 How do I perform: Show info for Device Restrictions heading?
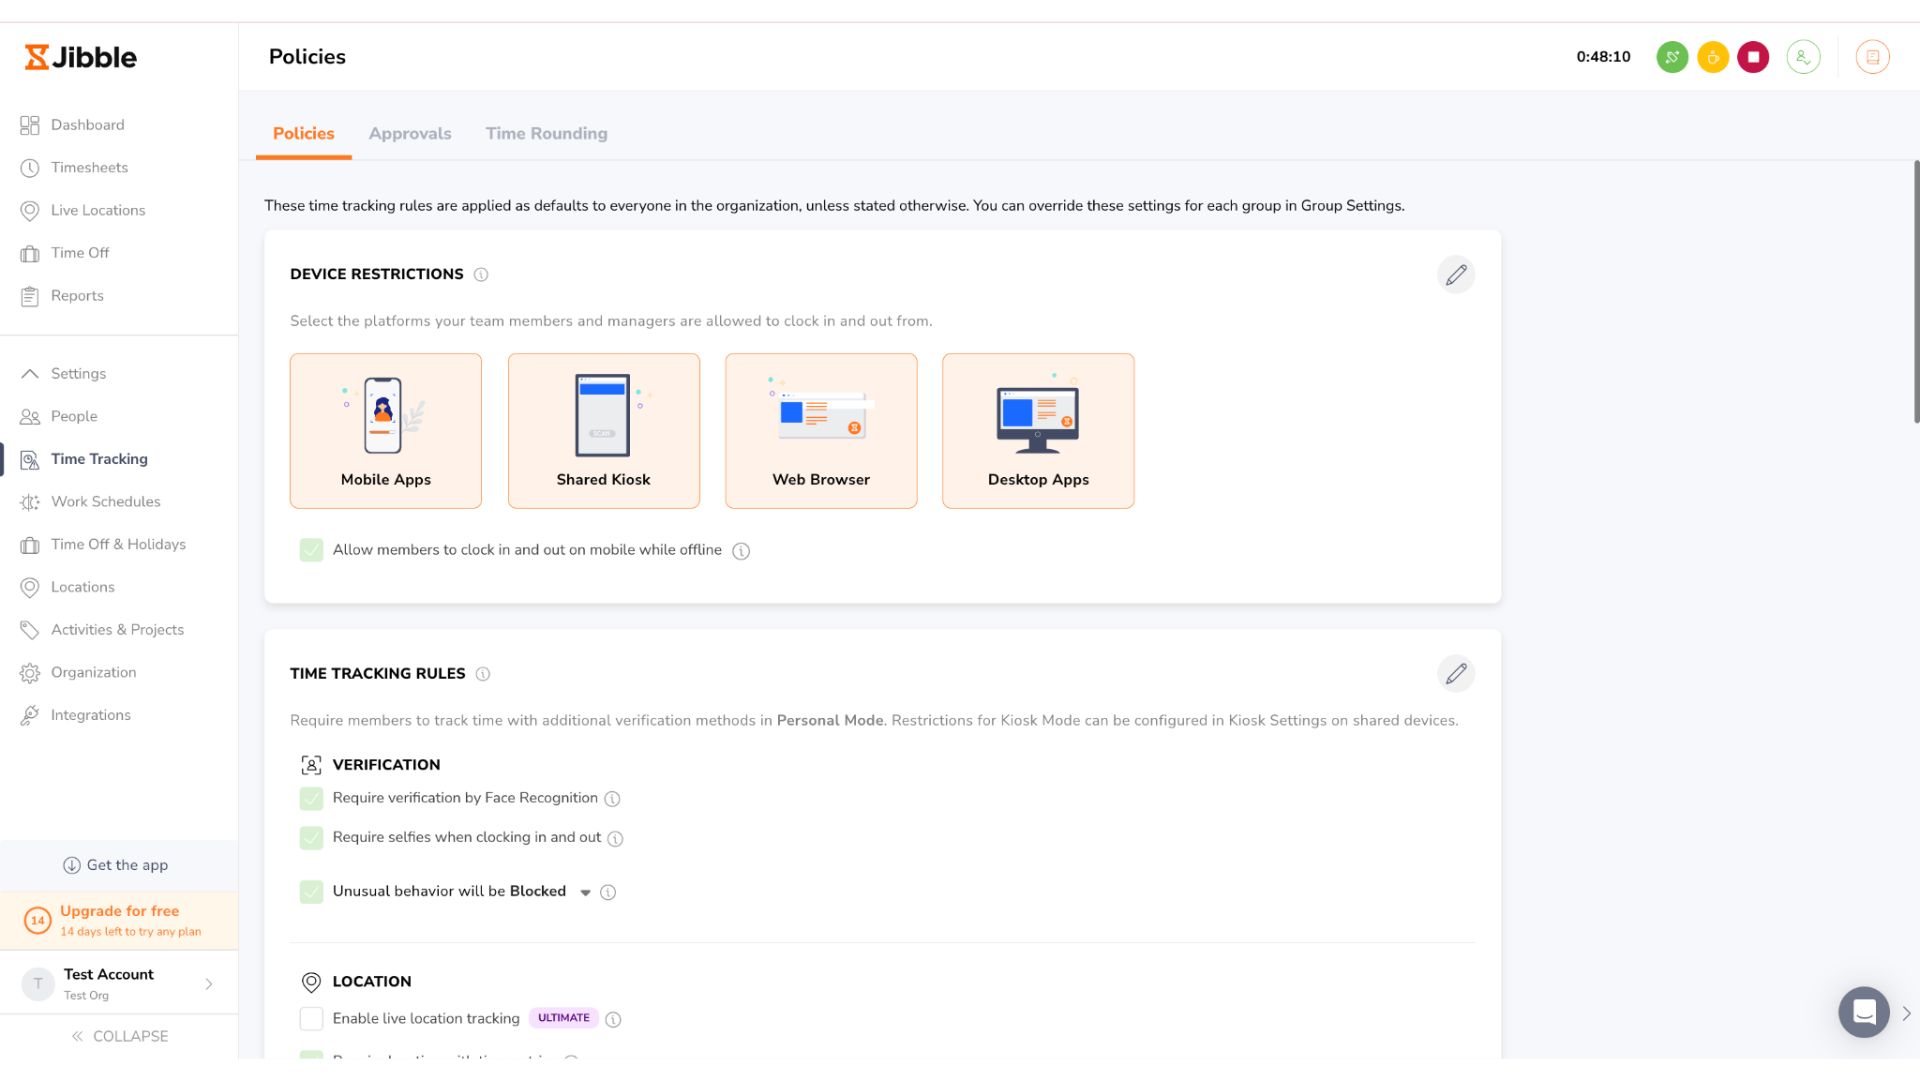(x=481, y=275)
